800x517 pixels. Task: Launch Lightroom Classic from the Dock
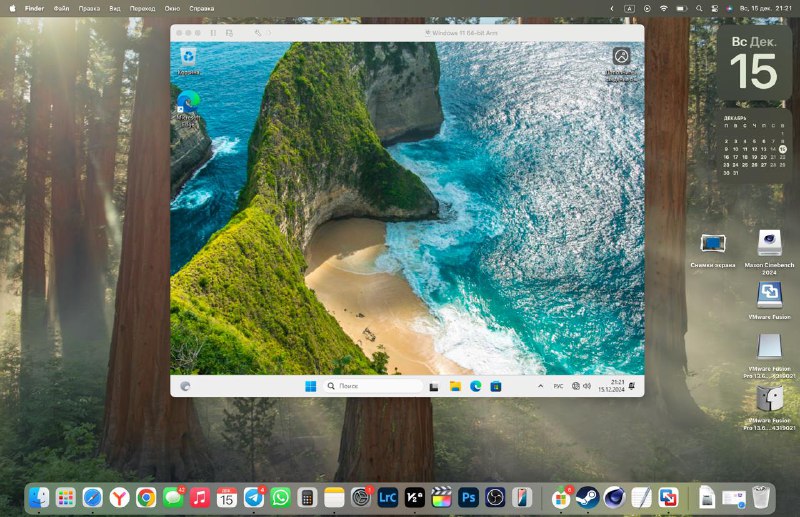click(x=388, y=498)
